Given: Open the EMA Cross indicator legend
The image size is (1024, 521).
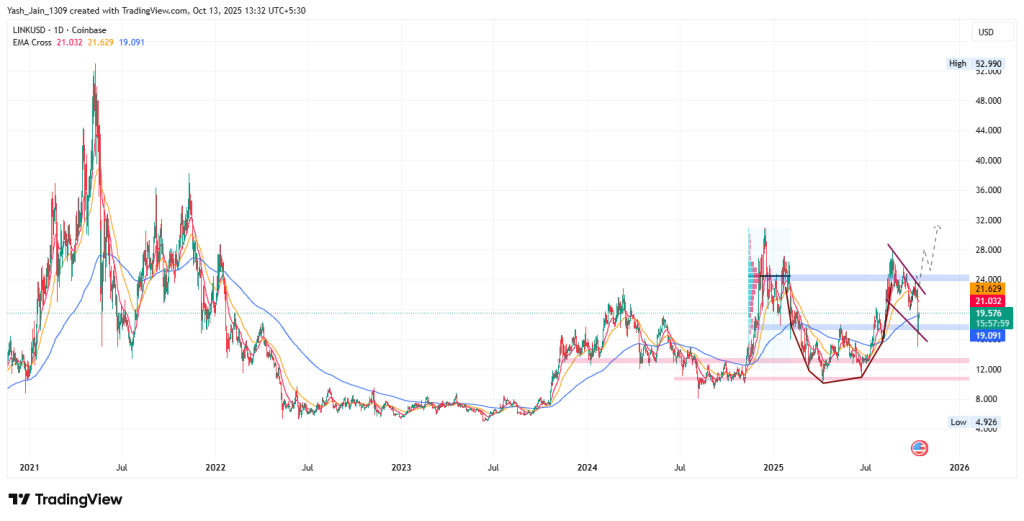Looking at the screenshot, I should (34, 42).
